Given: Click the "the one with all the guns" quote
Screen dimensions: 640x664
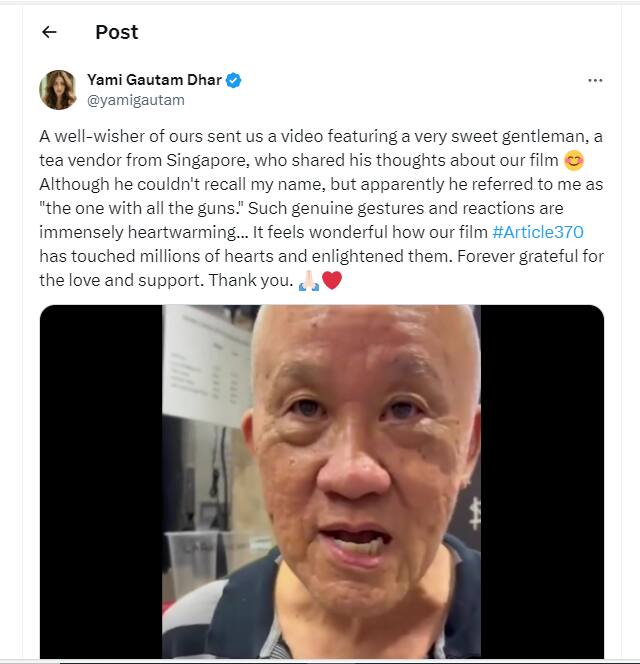Looking at the screenshot, I should pos(141,208).
